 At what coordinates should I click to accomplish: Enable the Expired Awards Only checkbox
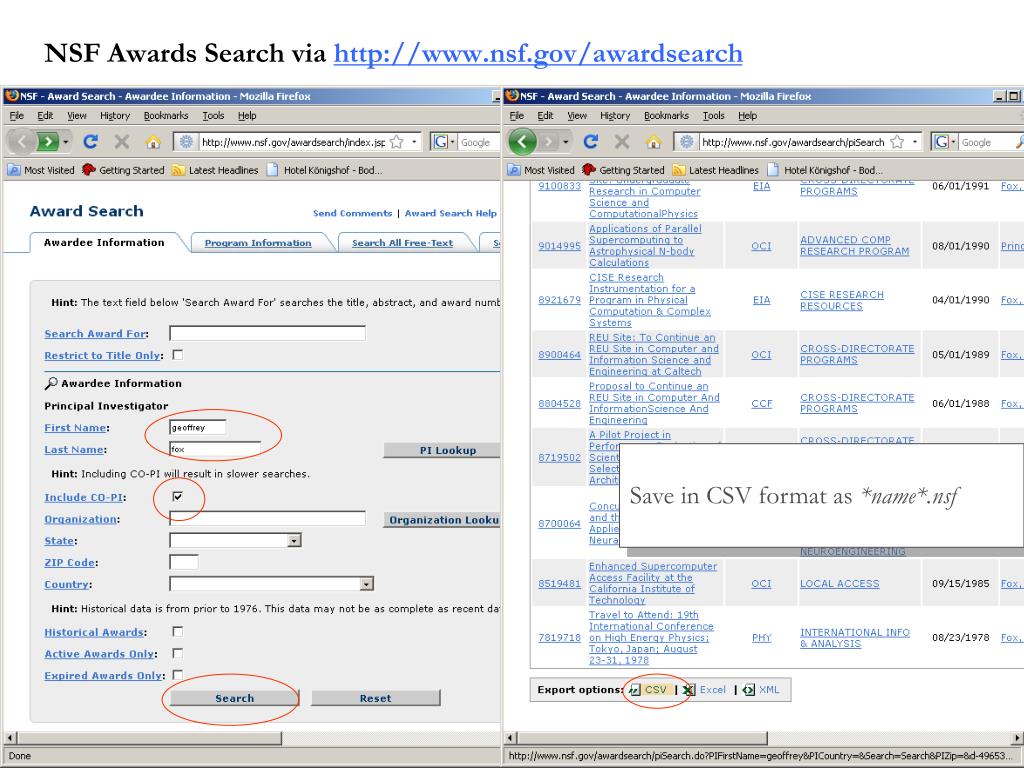[x=178, y=675]
